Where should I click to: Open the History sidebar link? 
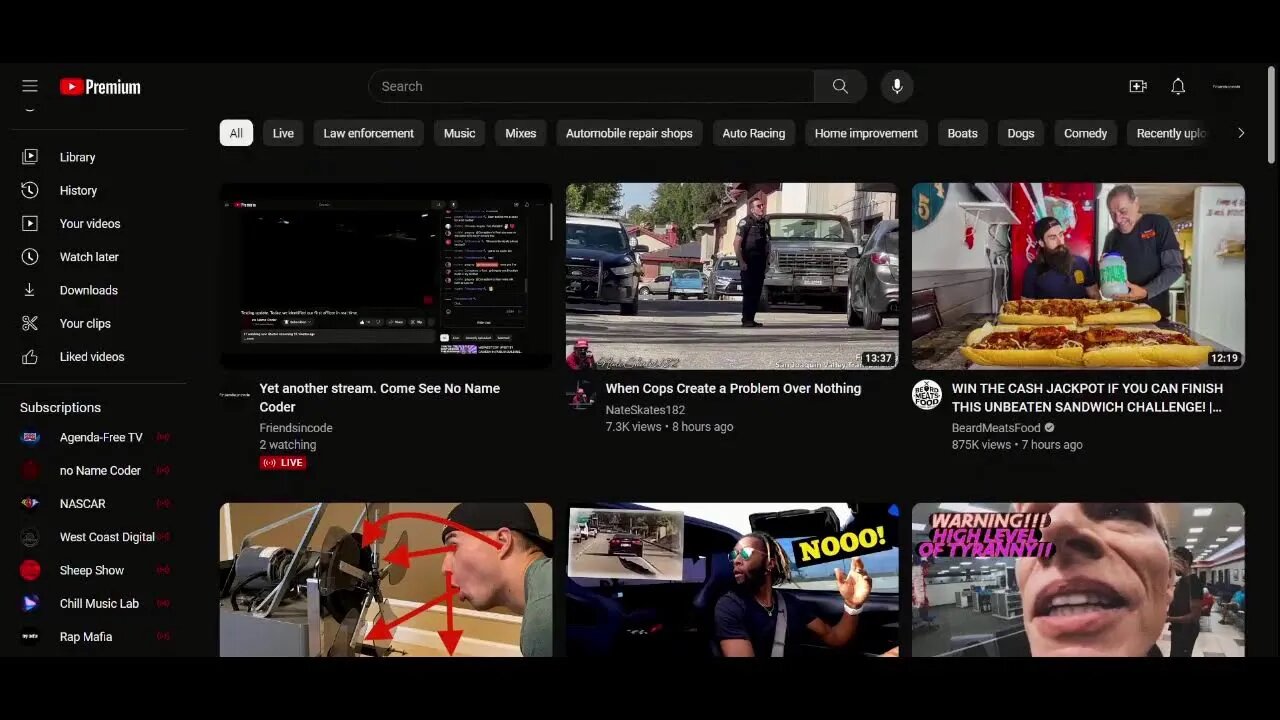78,190
